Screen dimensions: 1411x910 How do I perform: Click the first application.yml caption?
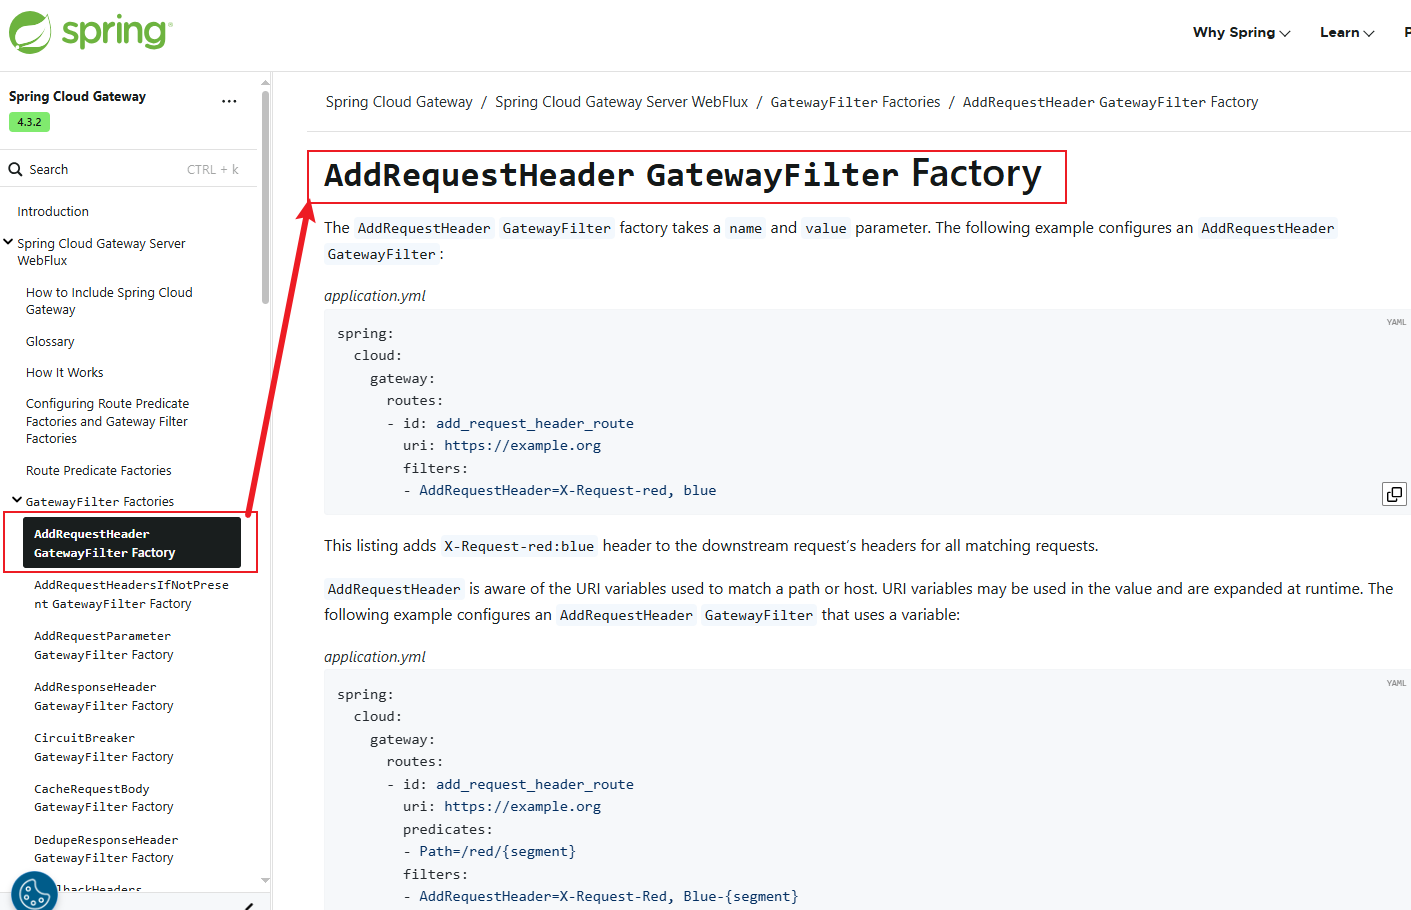(x=375, y=296)
